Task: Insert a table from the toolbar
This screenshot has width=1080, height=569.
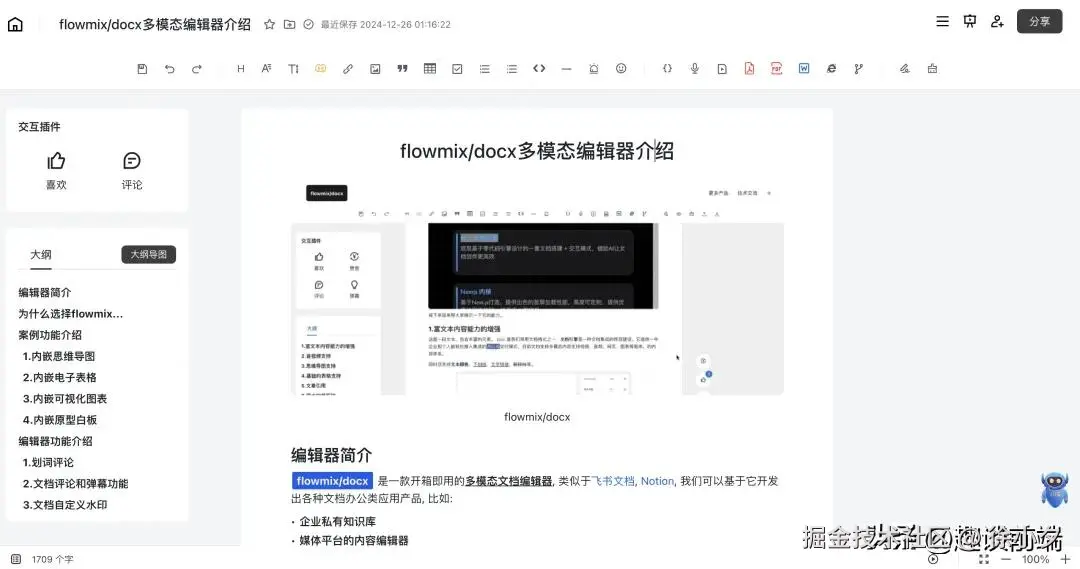Action: [x=430, y=69]
